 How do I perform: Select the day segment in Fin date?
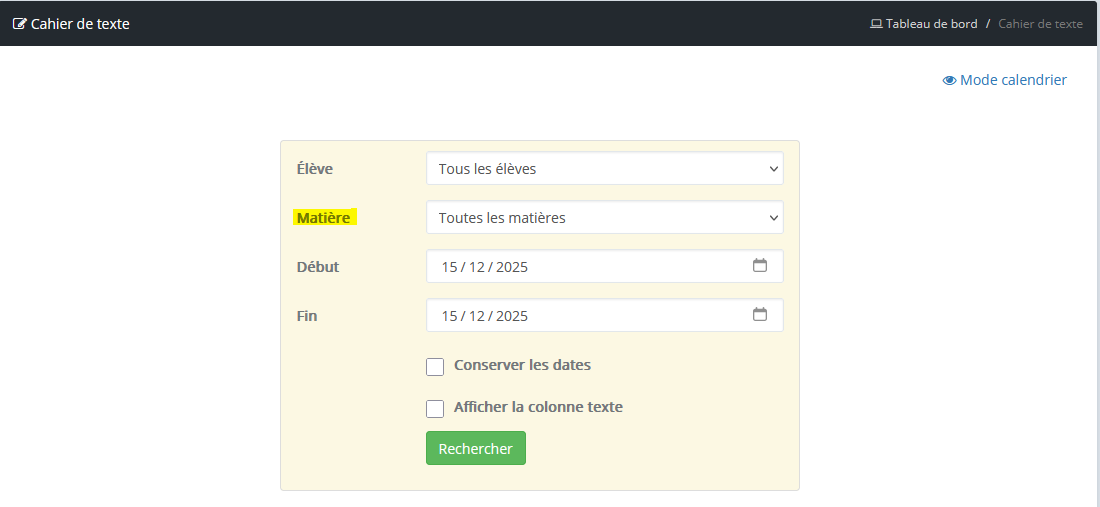point(449,316)
